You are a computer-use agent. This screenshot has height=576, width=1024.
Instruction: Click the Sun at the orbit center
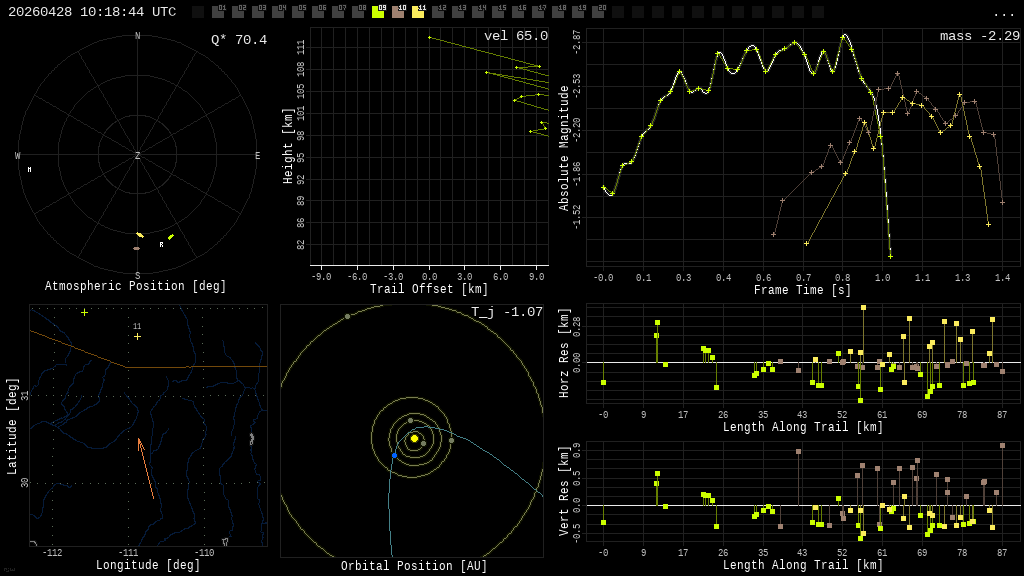click(414, 438)
